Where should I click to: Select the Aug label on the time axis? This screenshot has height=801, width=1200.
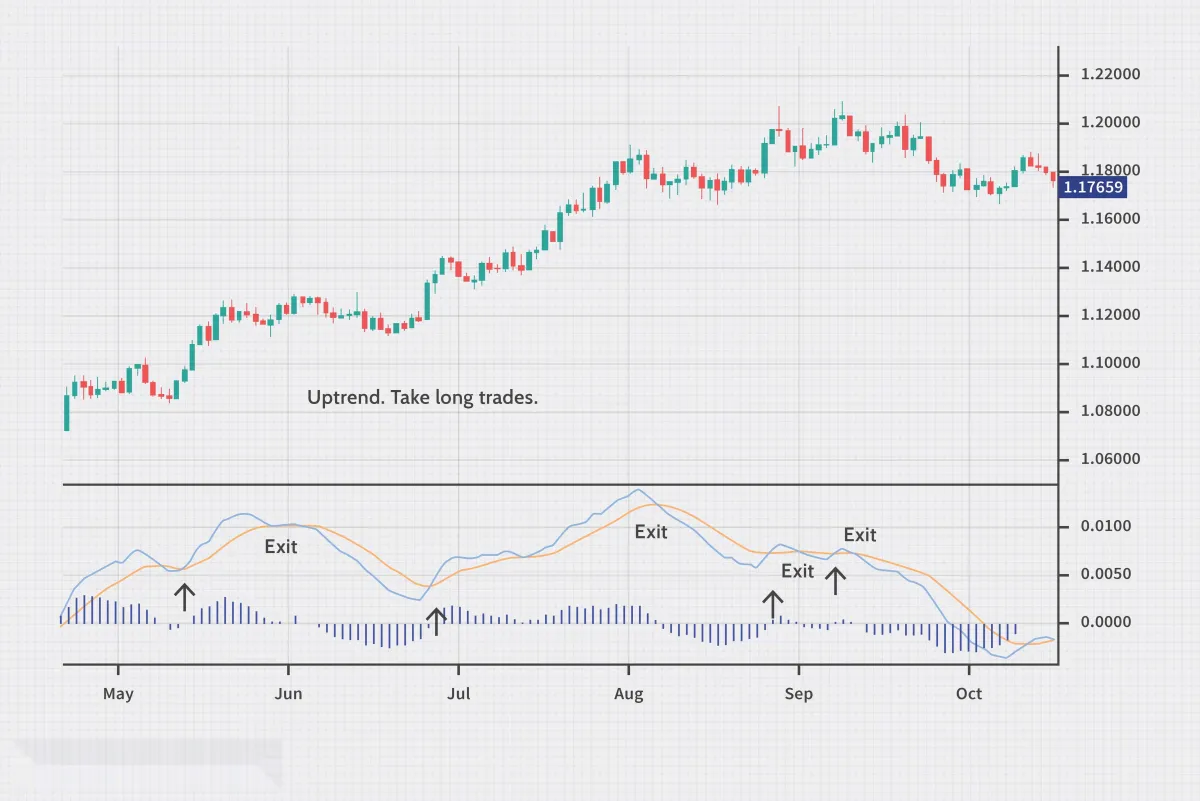tap(628, 693)
